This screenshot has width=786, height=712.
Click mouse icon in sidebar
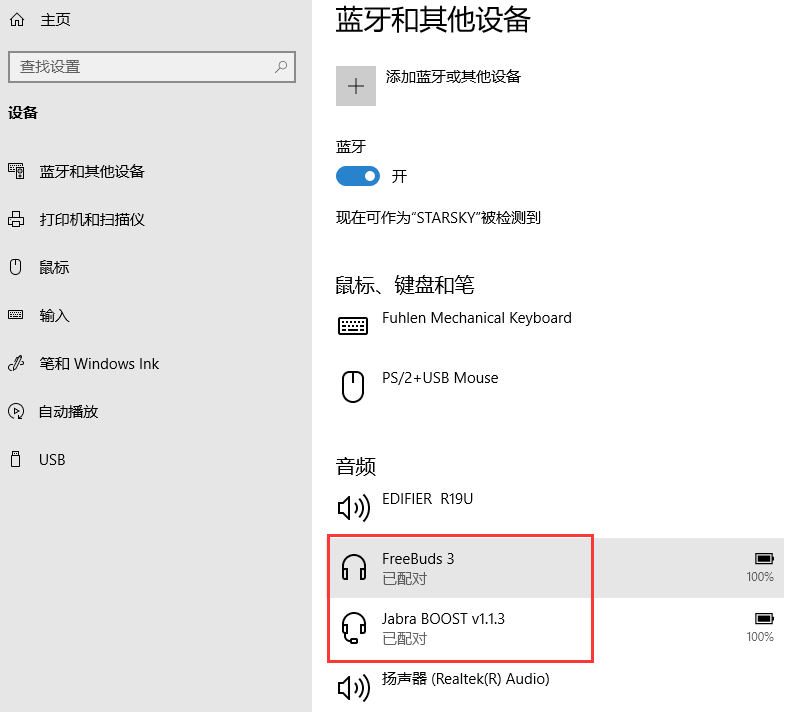[16, 267]
